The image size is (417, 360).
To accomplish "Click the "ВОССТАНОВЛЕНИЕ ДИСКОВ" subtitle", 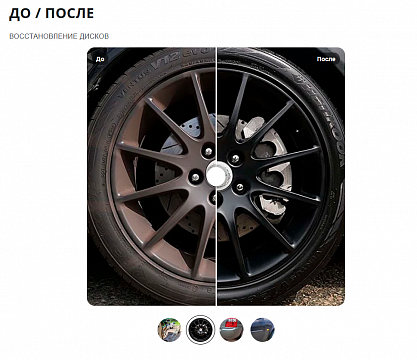I will pos(59,36).
